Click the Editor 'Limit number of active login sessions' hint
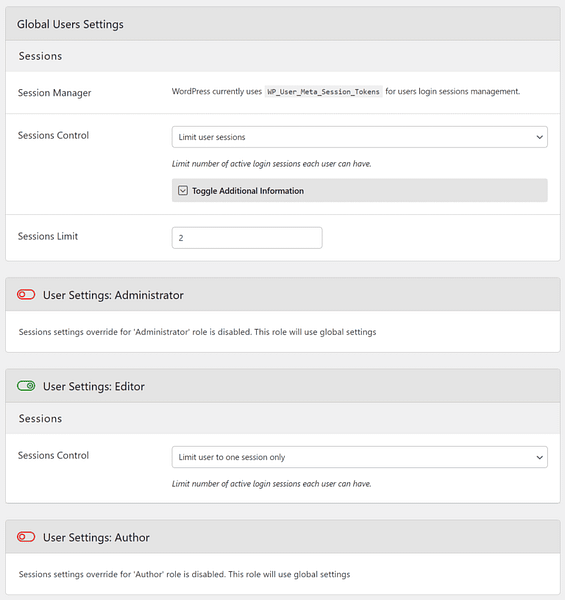565x600 pixels. point(272,484)
